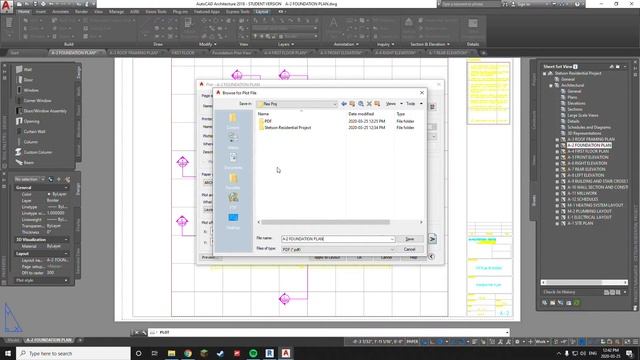Toggle PAPER space button in status bar
Viewport: 640px width, 360px height.
pyautogui.click(x=412, y=342)
